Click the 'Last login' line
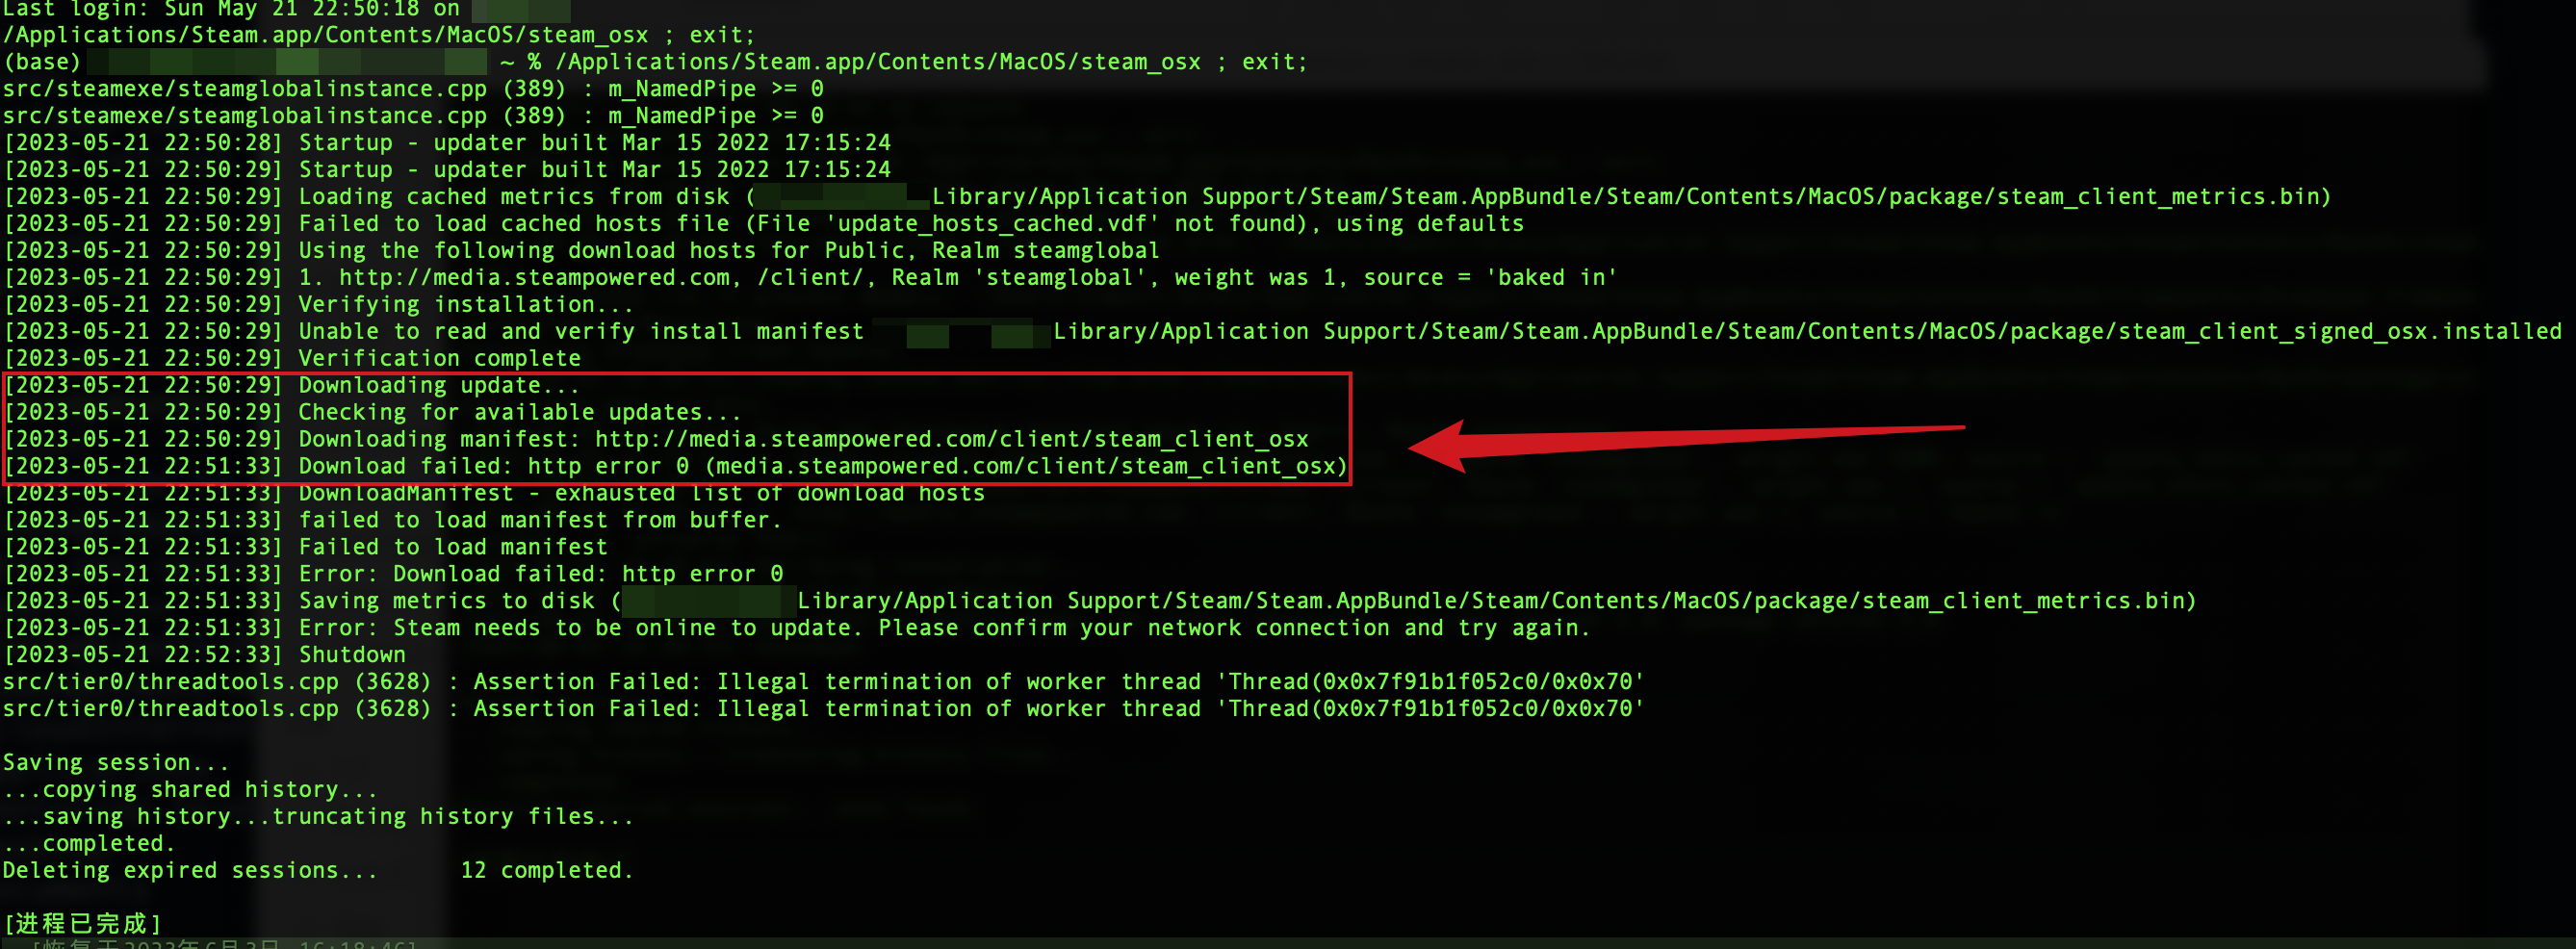2576x949 pixels. click(230, 10)
